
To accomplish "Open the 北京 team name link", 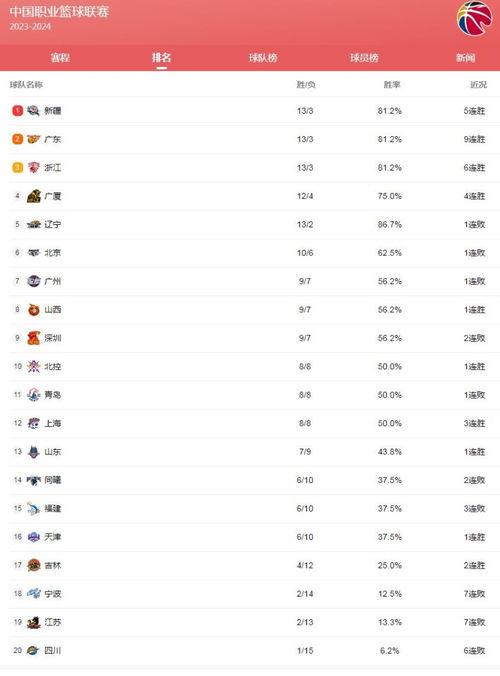I will click(53, 253).
